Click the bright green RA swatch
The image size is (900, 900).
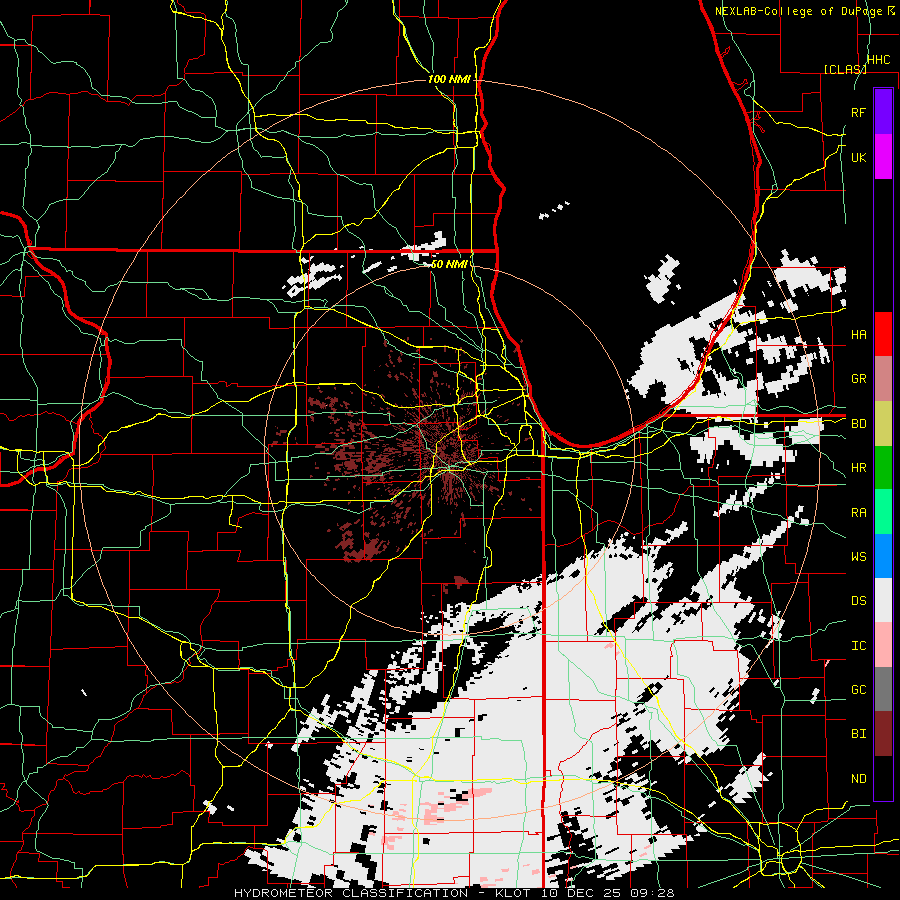click(x=883, y=511)
